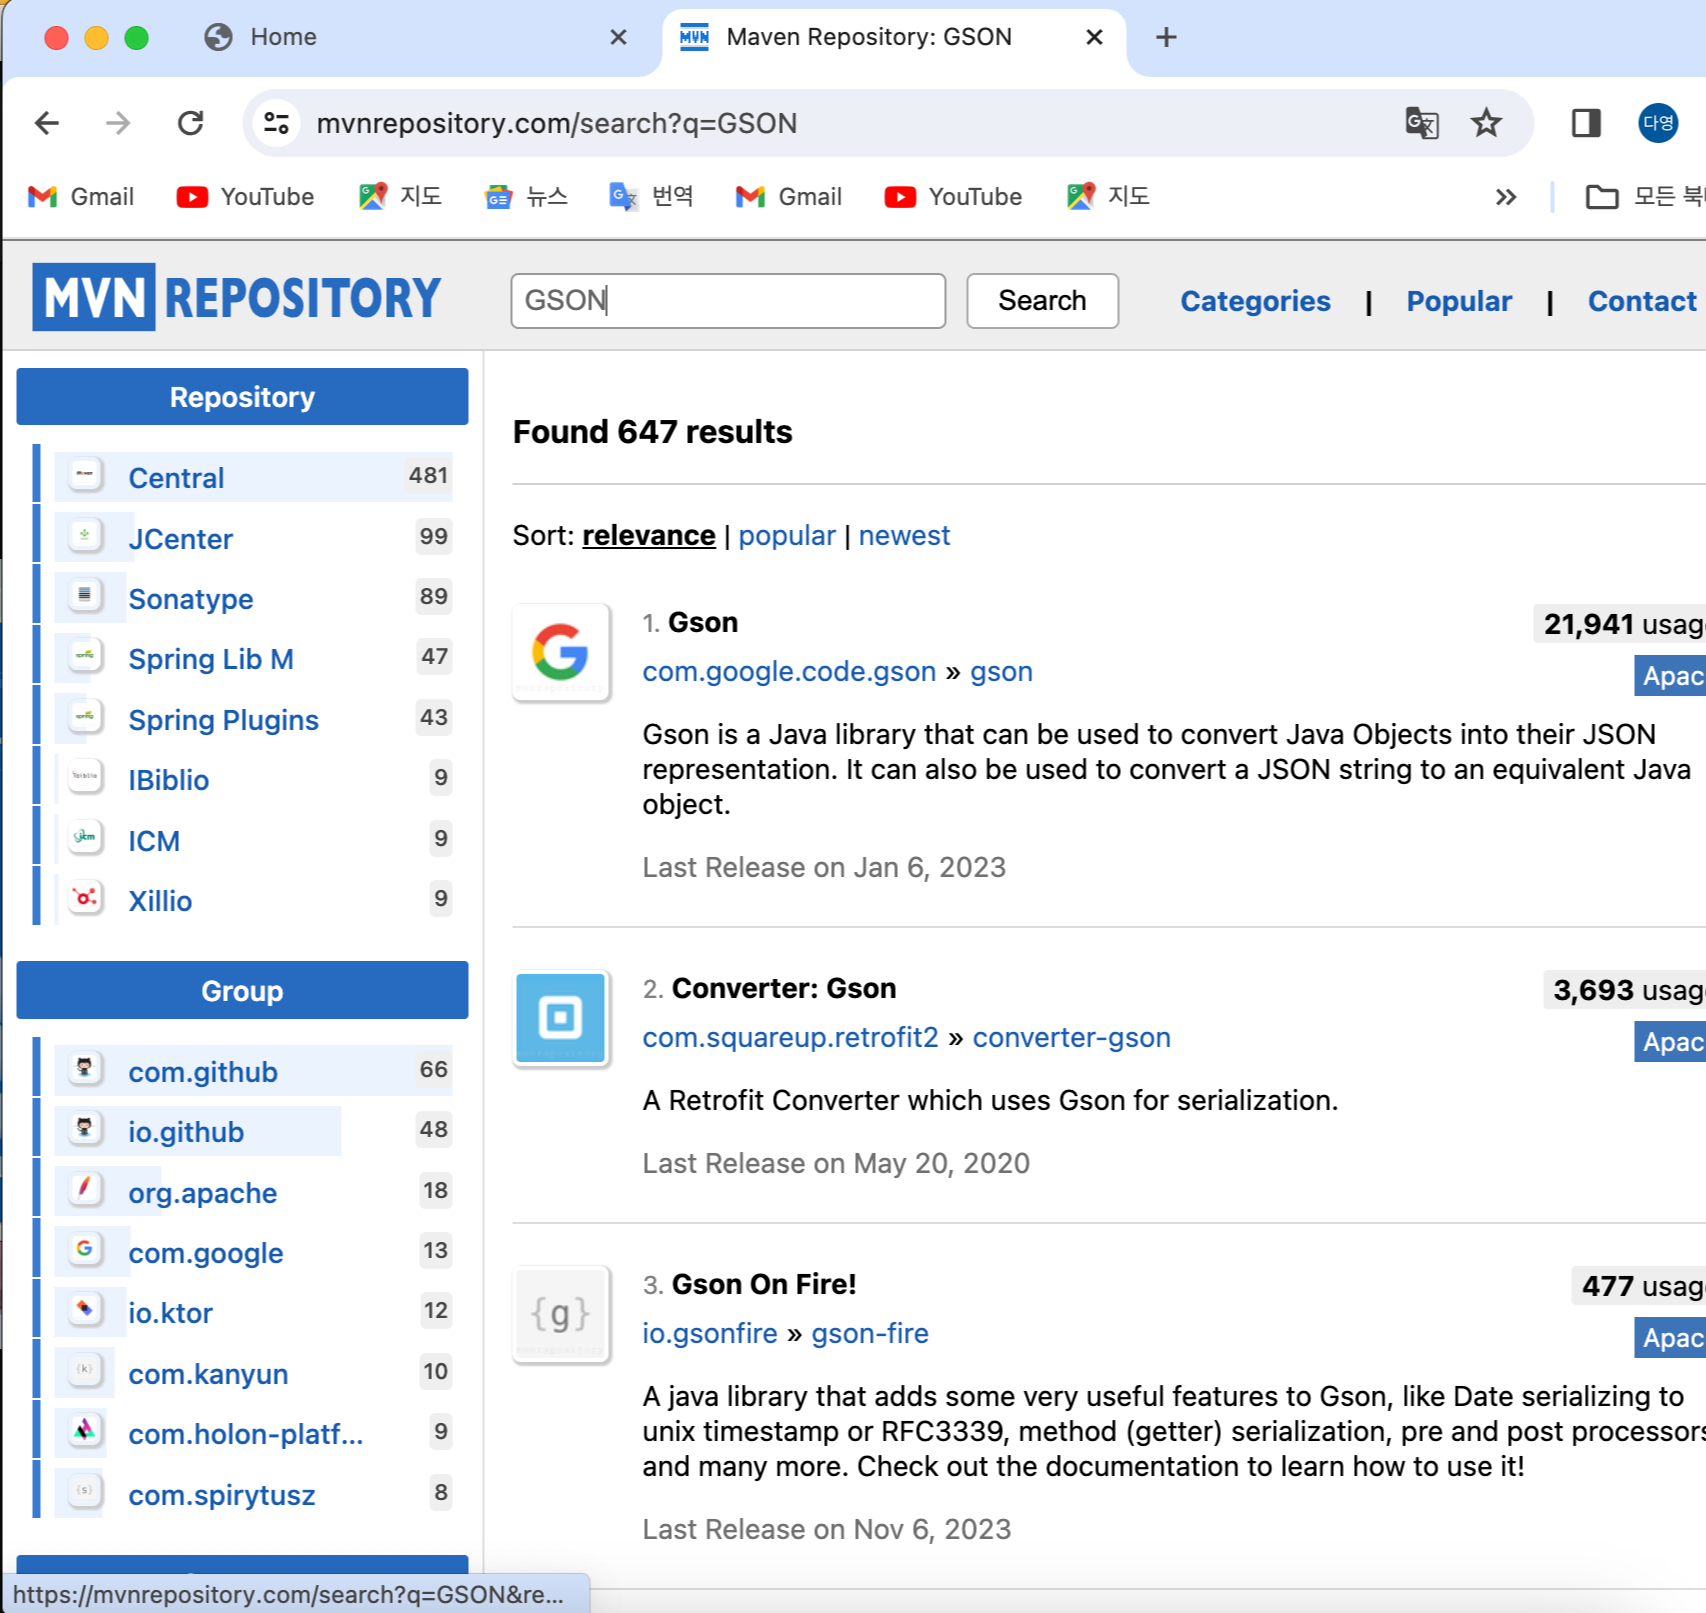Screen dimensions: 1706x1613
Task: Open the Contact menu link
Action: (x=1642, y=301)
